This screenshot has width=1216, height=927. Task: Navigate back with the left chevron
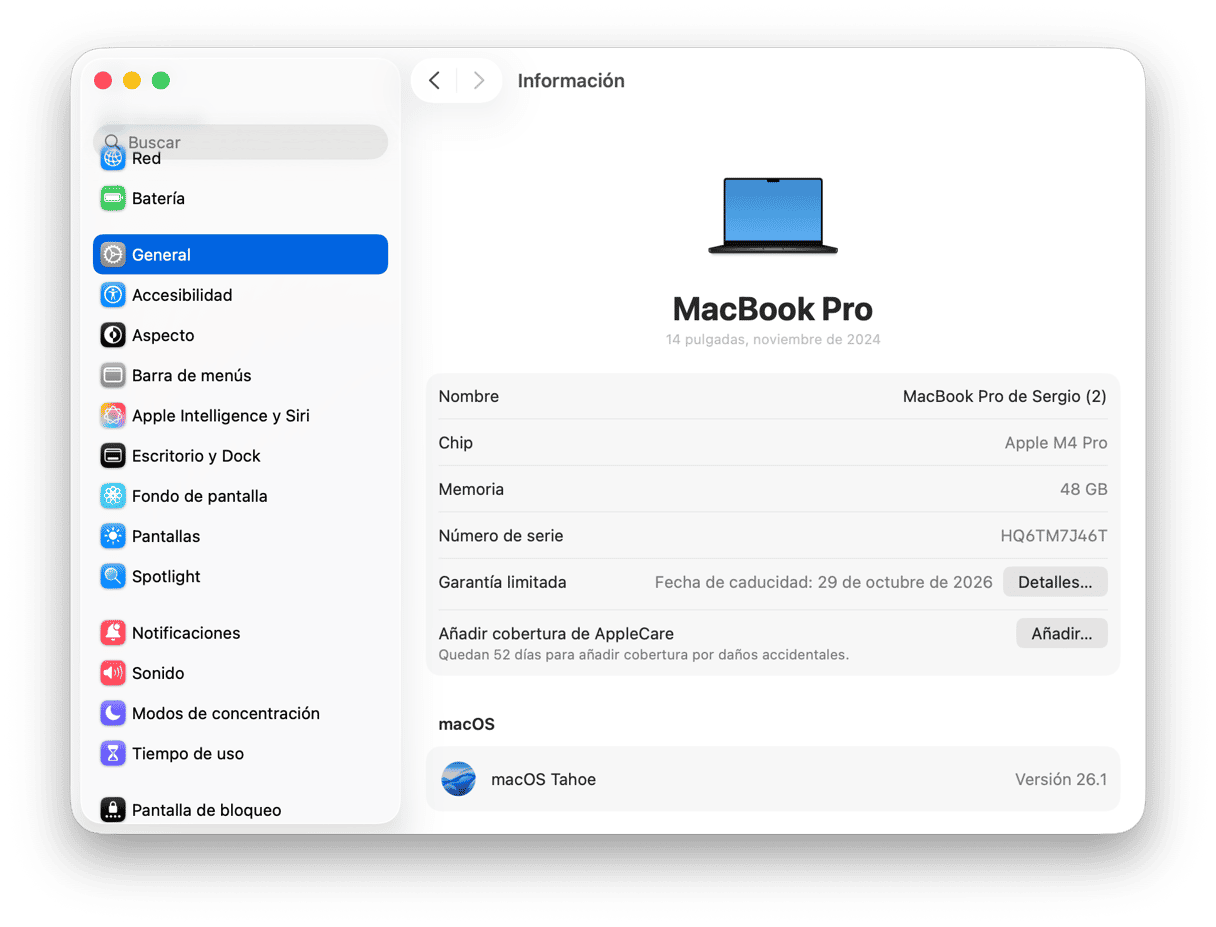(434, 81)
